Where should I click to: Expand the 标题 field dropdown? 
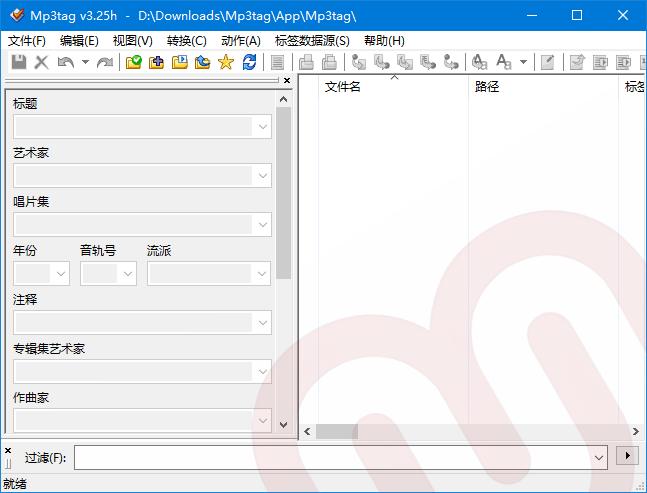click(263, 127)
